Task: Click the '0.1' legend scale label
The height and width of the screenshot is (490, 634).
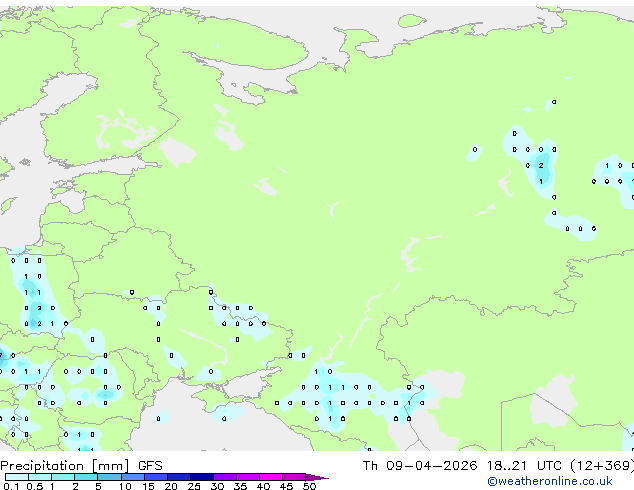Action: click(11, 486)
